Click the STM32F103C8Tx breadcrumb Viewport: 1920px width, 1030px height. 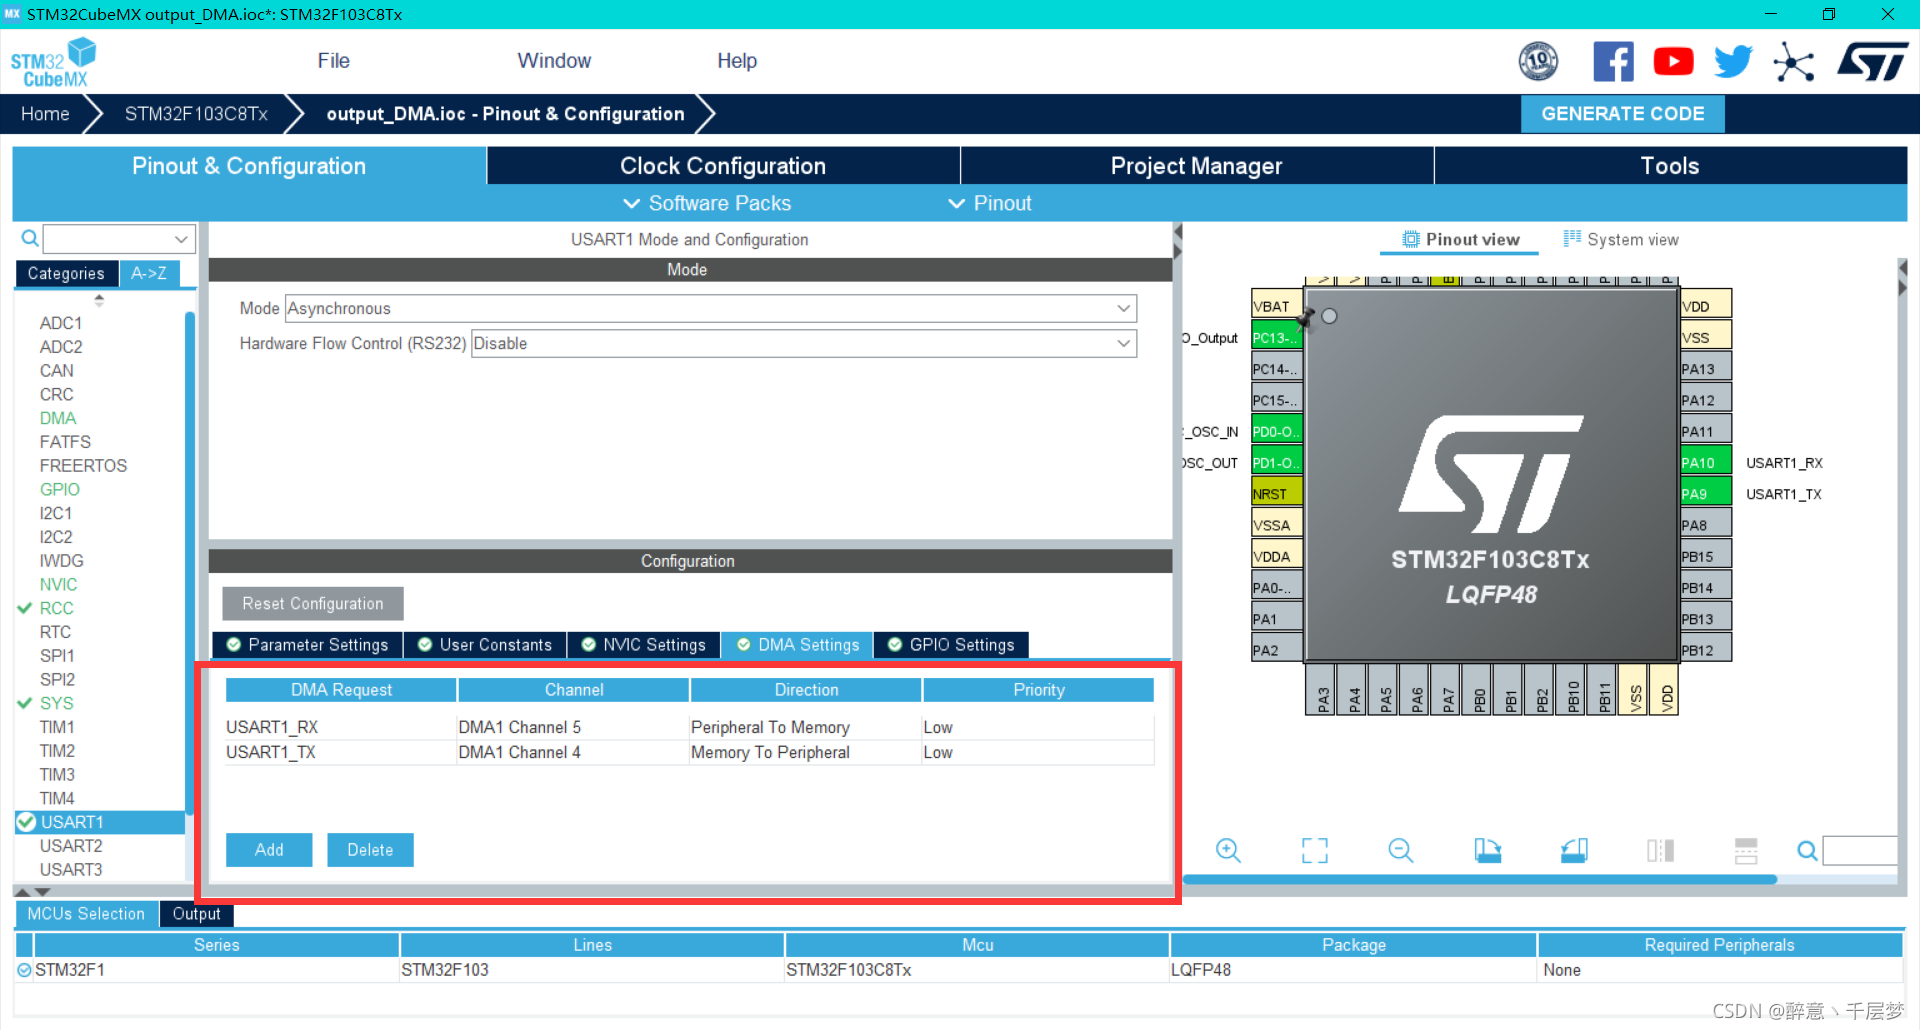[x=196, y=114]
